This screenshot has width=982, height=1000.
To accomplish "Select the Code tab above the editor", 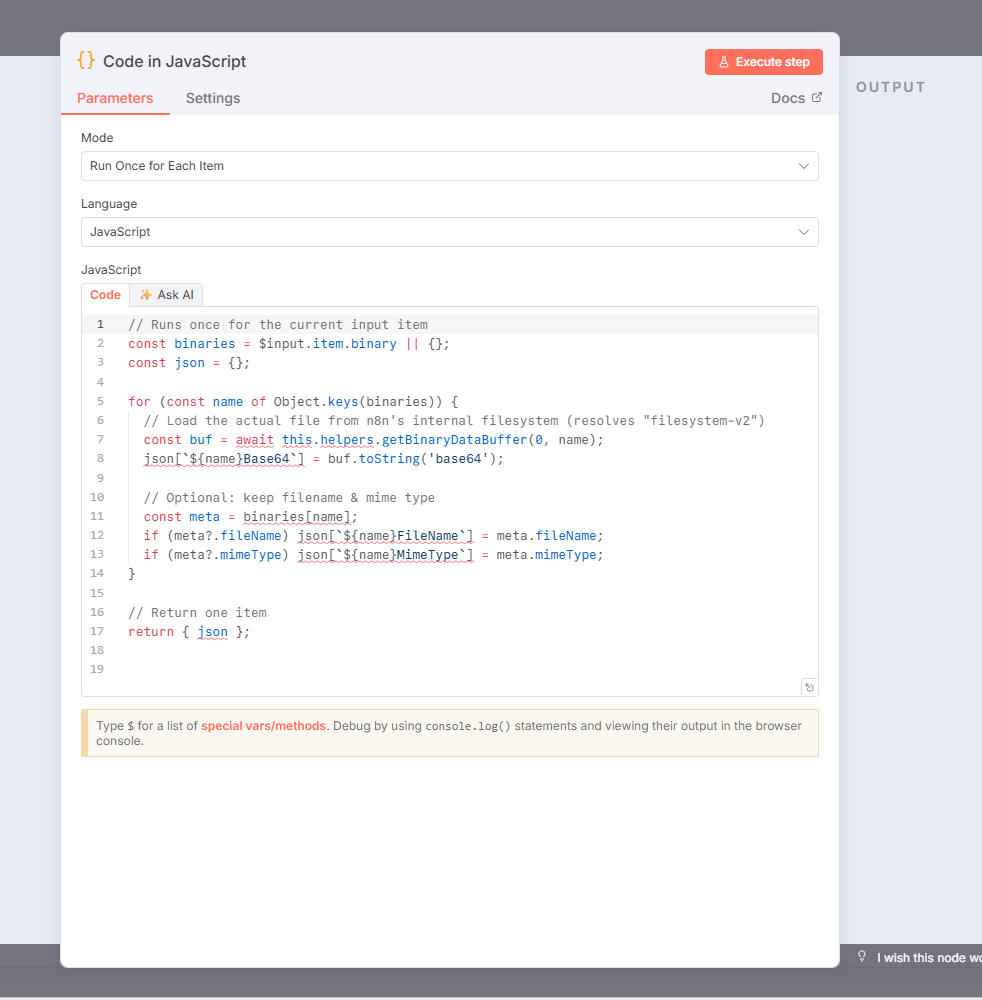I will (105, 295).
